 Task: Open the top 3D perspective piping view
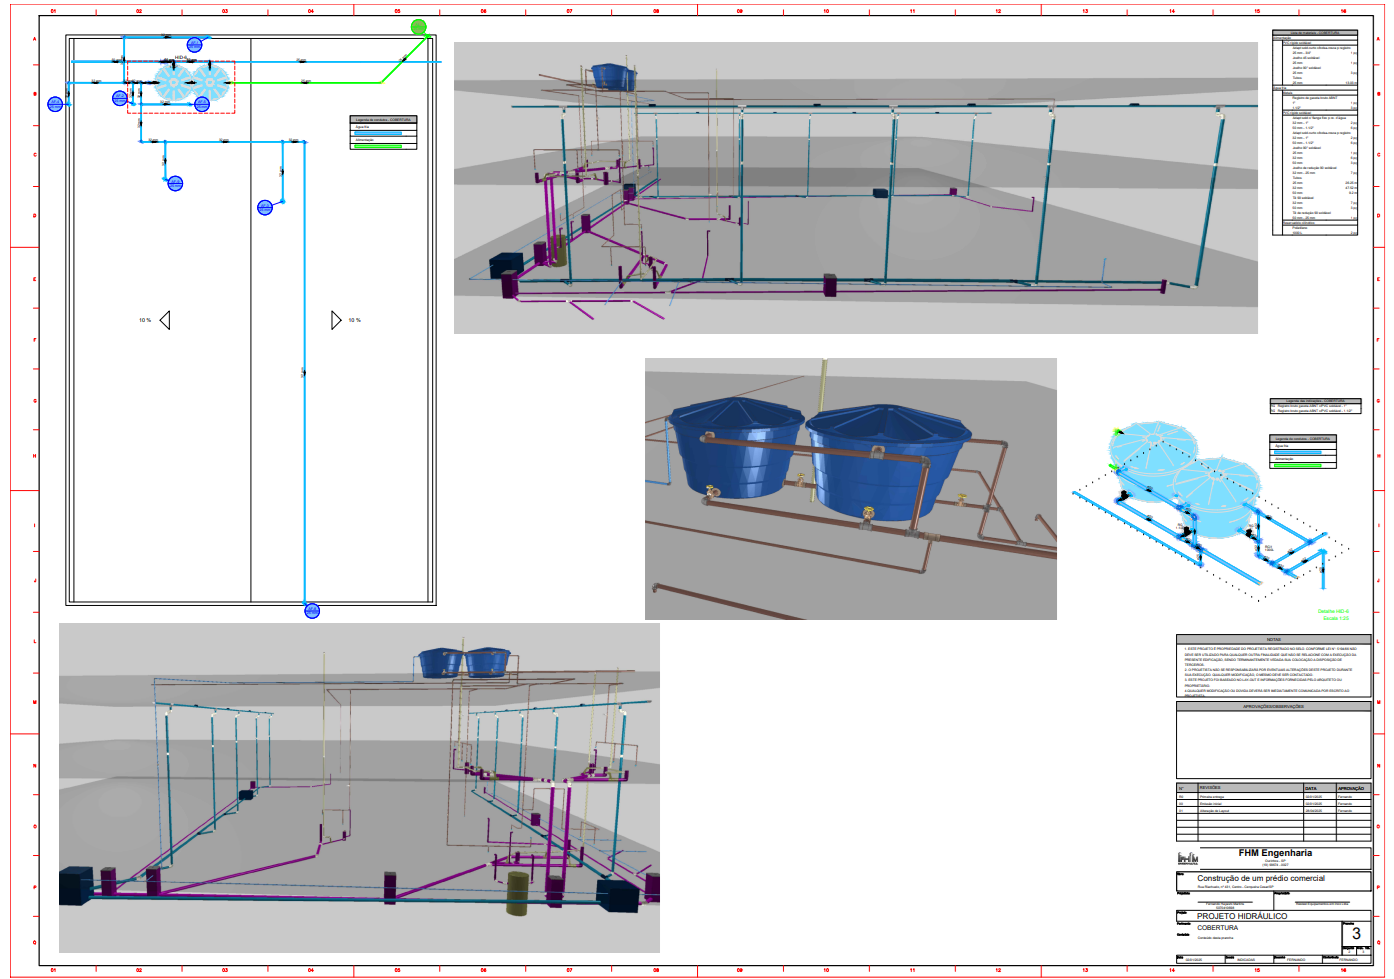856,188
